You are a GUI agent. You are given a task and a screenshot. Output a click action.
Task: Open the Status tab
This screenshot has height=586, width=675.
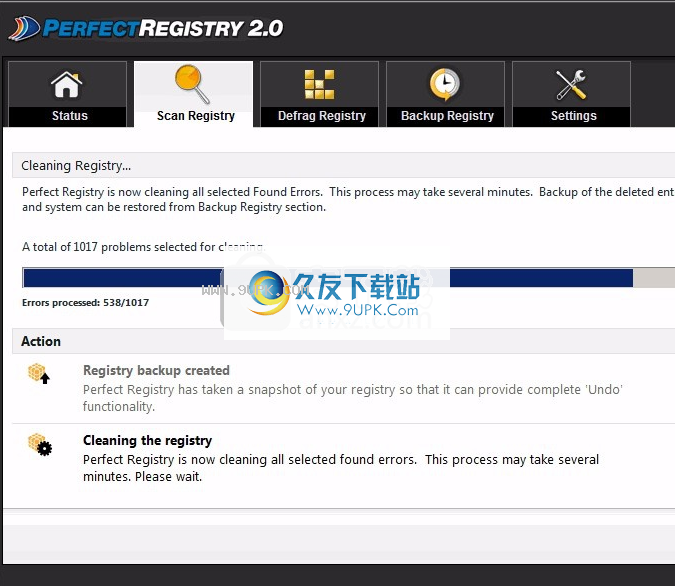point(68,94)
